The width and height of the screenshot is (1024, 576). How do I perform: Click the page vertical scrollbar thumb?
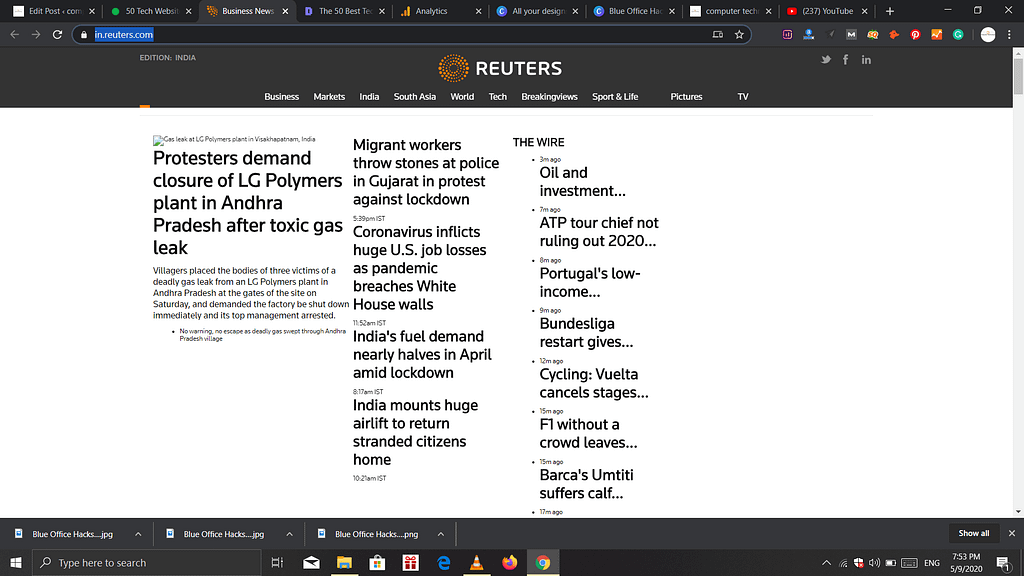coord(1018,76)
